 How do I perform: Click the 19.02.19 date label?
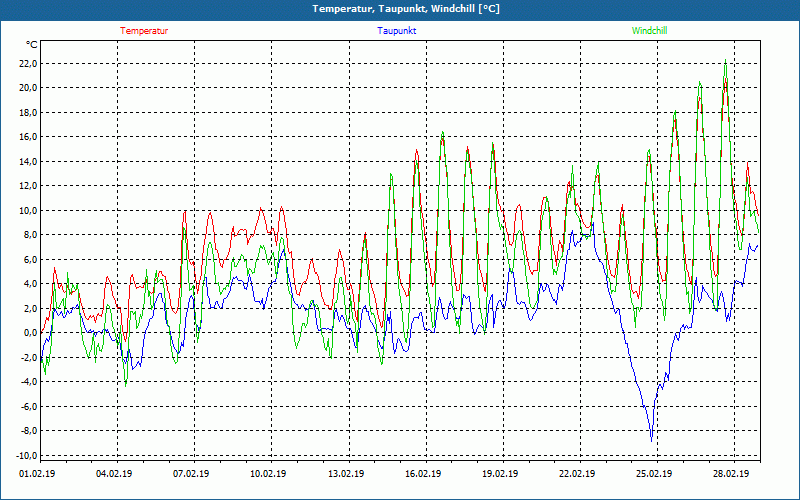(x=501, y=473)
